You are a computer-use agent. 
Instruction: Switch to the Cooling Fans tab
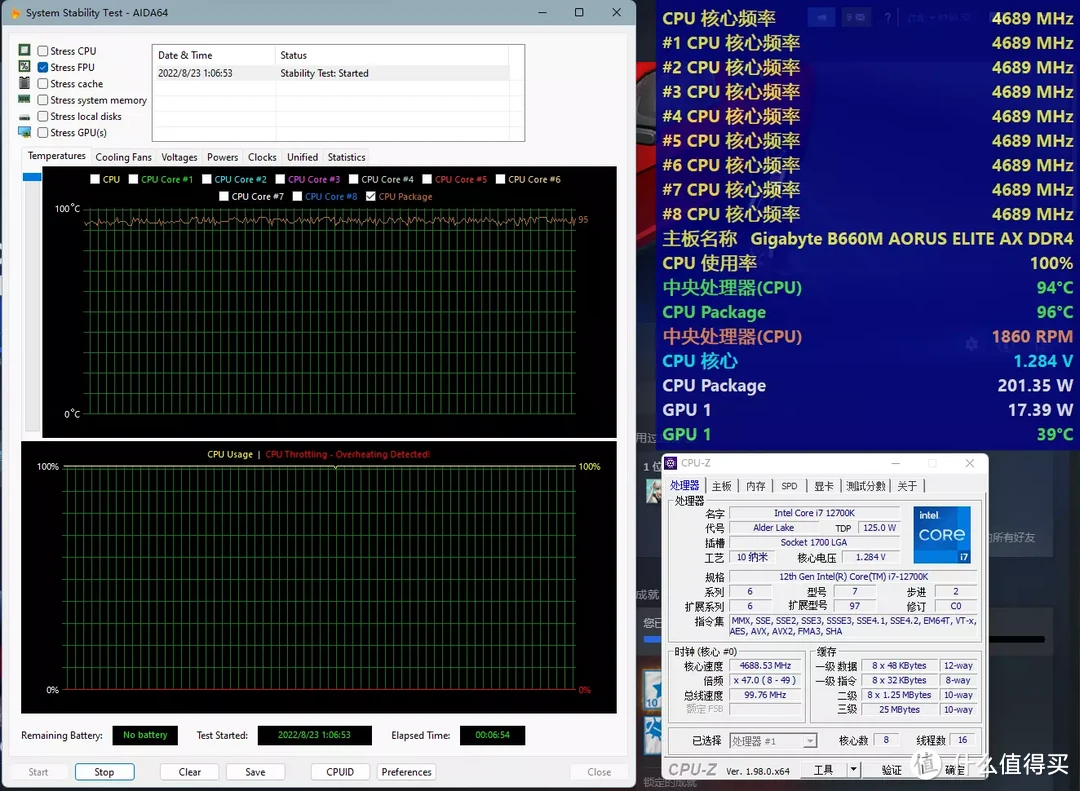coord(124,157)
